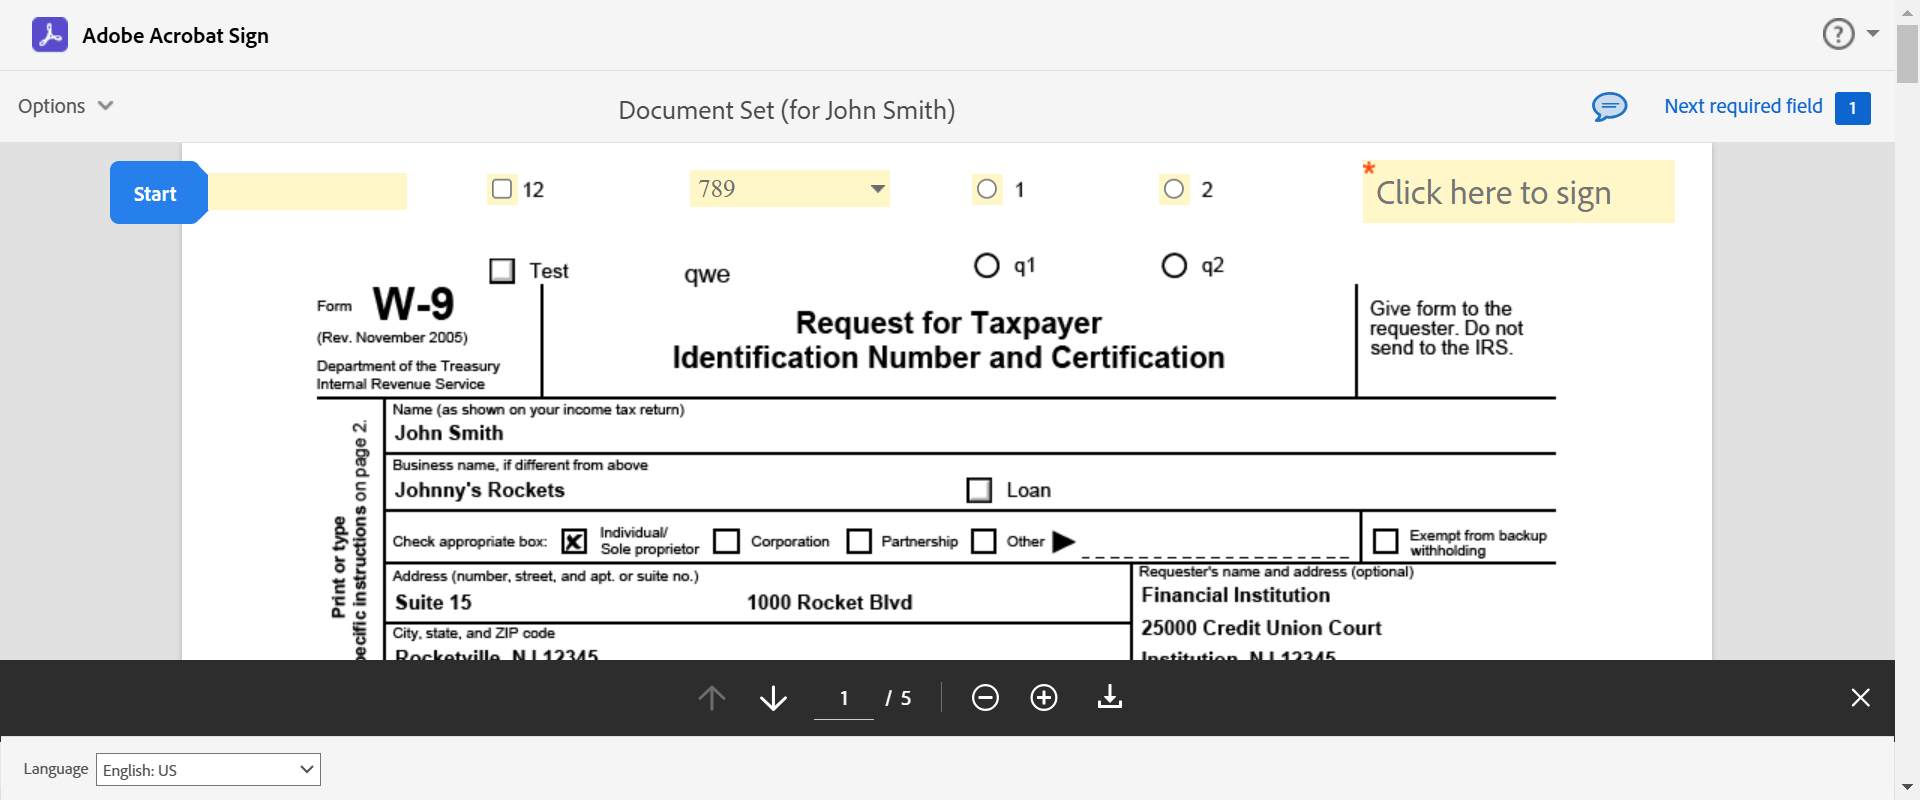Click the vertical scrollbar thumb

pyautogui.click(x=1907, y=53)
